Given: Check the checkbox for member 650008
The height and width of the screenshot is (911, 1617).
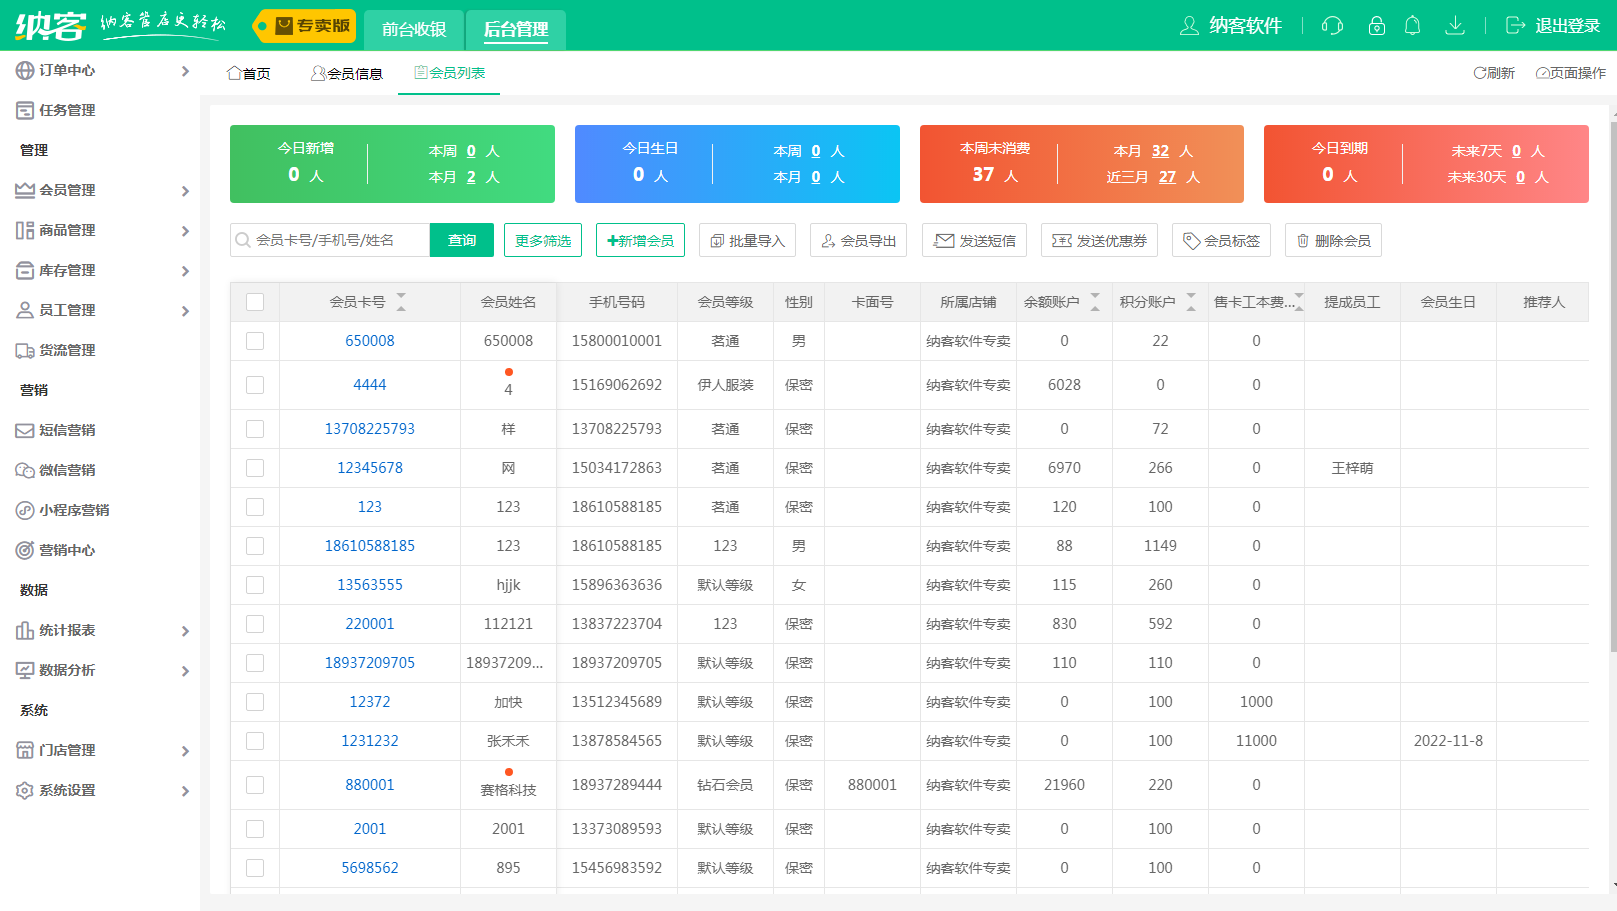Looking at the screenshot, I should pyautogui.click(x=255, y=341).
